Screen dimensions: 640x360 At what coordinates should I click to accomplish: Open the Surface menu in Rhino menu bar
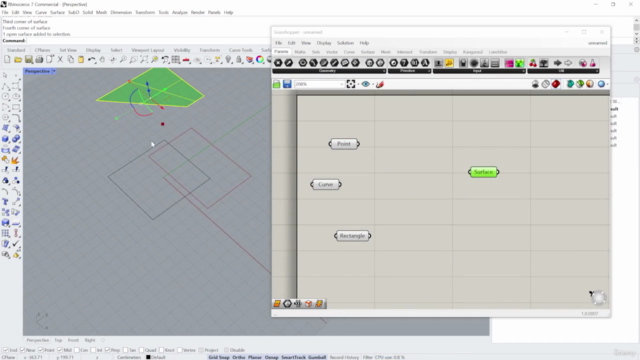(58, 12)
